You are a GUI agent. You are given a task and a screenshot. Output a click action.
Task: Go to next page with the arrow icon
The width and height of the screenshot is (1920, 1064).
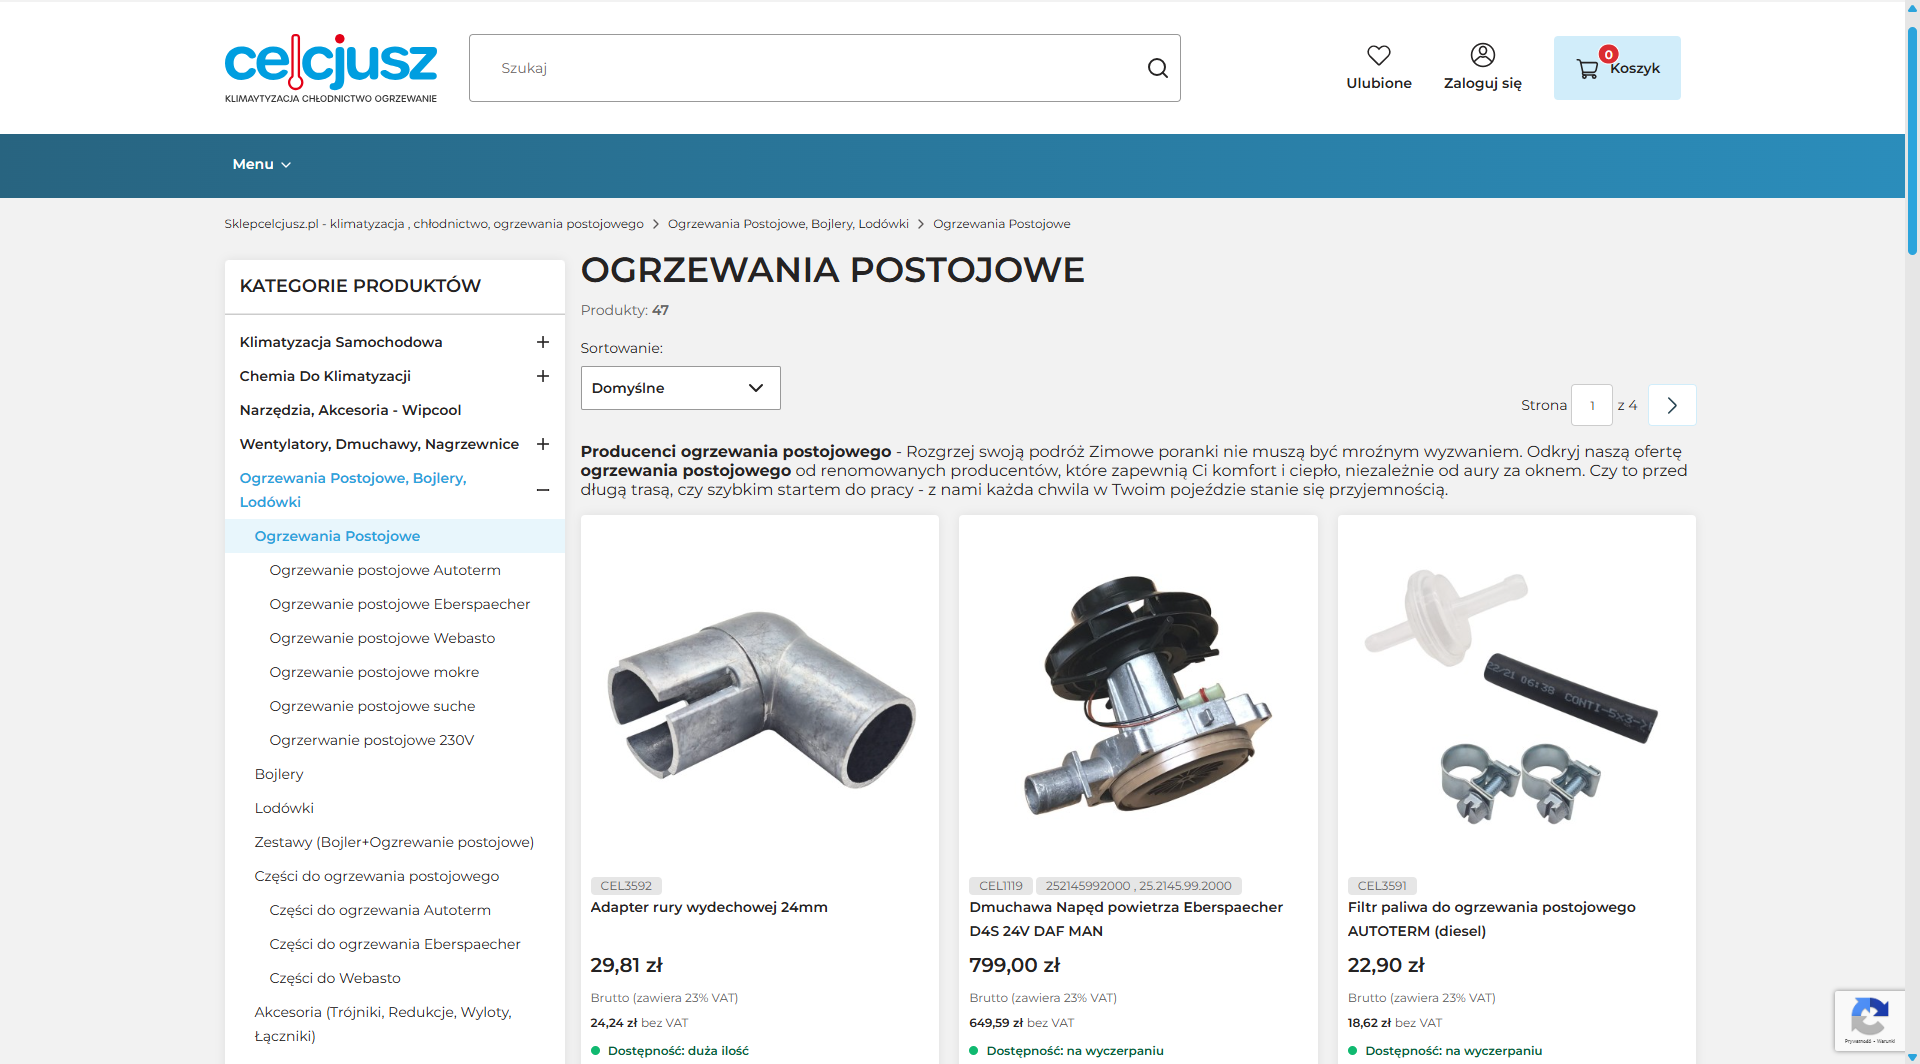point(1671,405)
